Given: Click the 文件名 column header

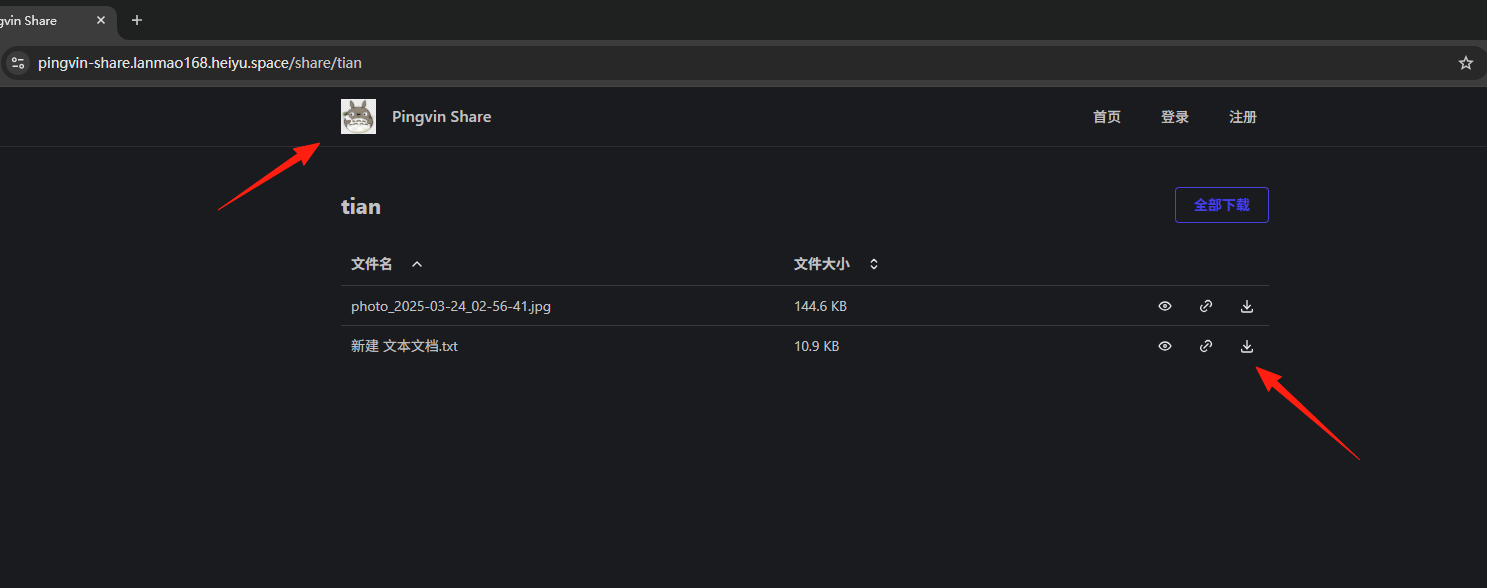Looking at the screenshot, I should click(x=371, y=264).
